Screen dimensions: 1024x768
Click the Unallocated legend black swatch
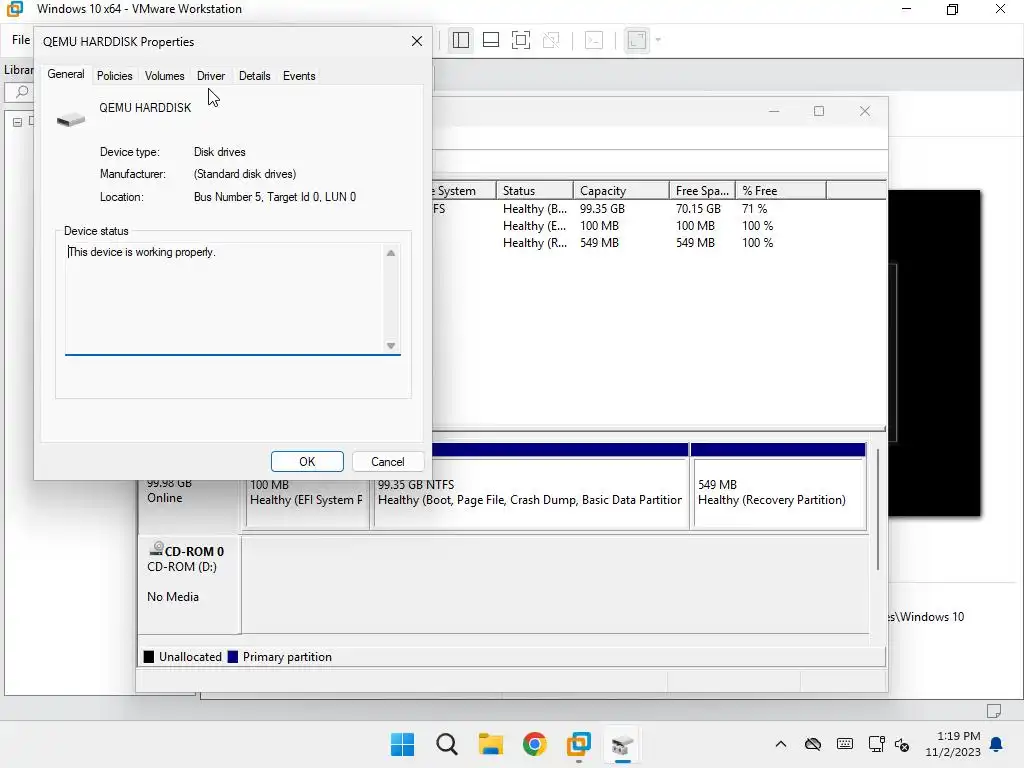[x=149, y=657]
